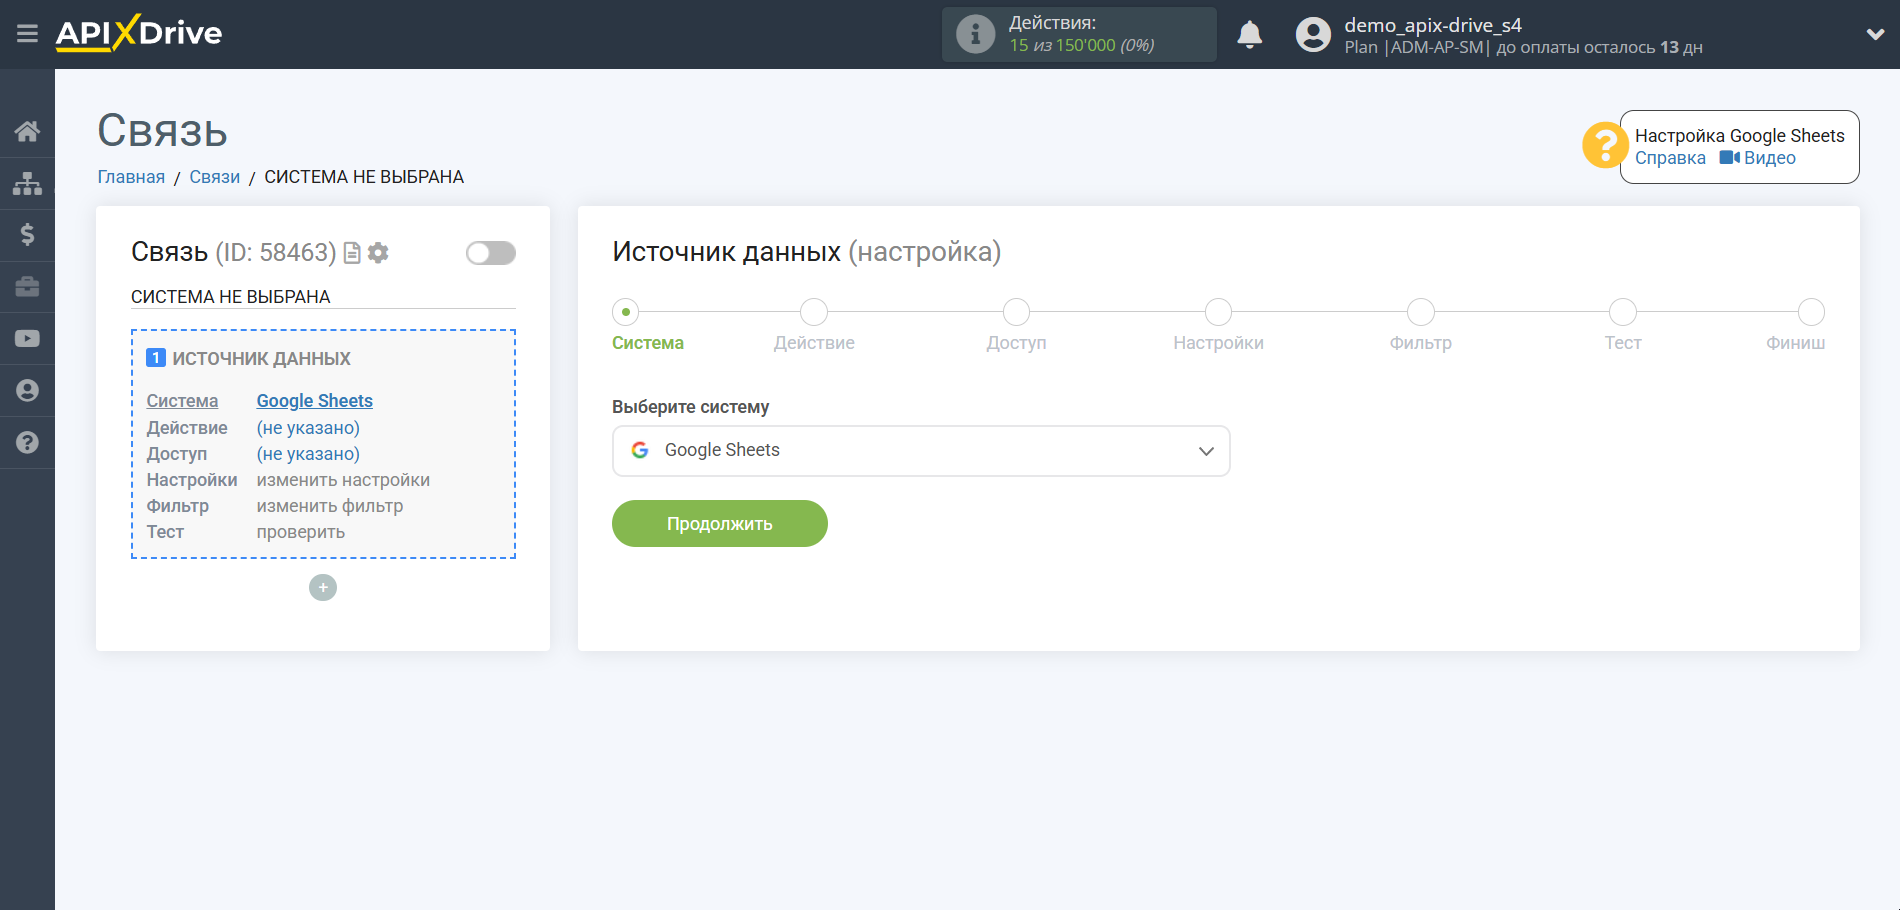Click the briefcase icon in sidebar
Screen dimensions: 1900x910
coord(27,287)
